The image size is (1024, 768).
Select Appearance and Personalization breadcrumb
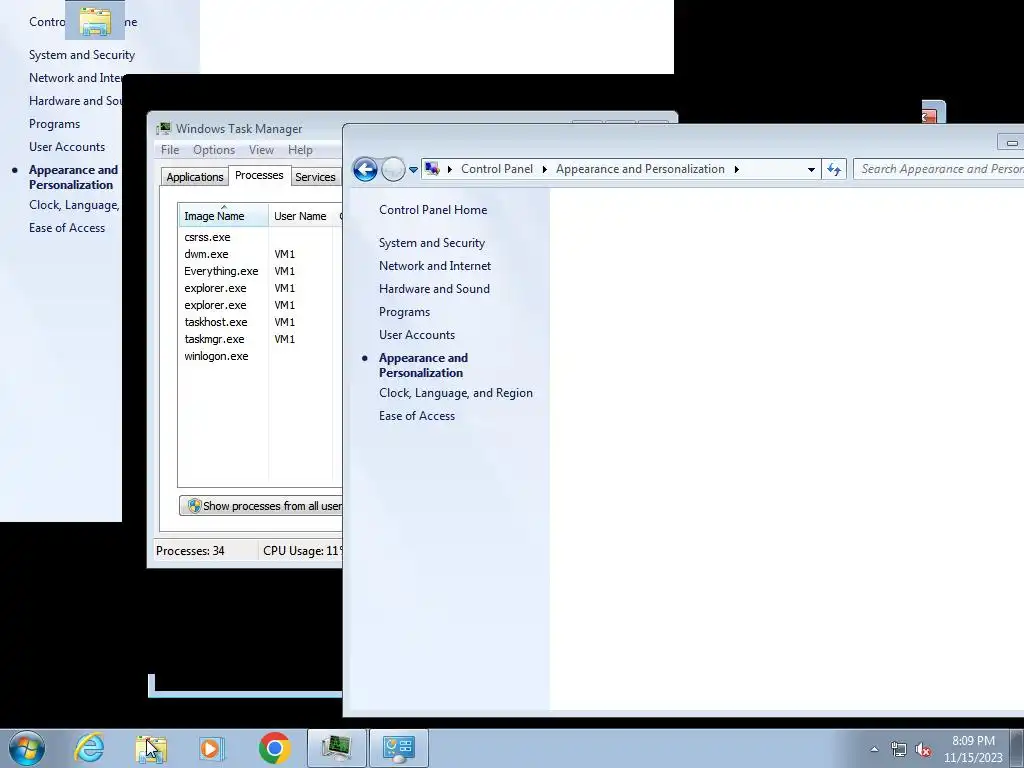pos(640,169)
